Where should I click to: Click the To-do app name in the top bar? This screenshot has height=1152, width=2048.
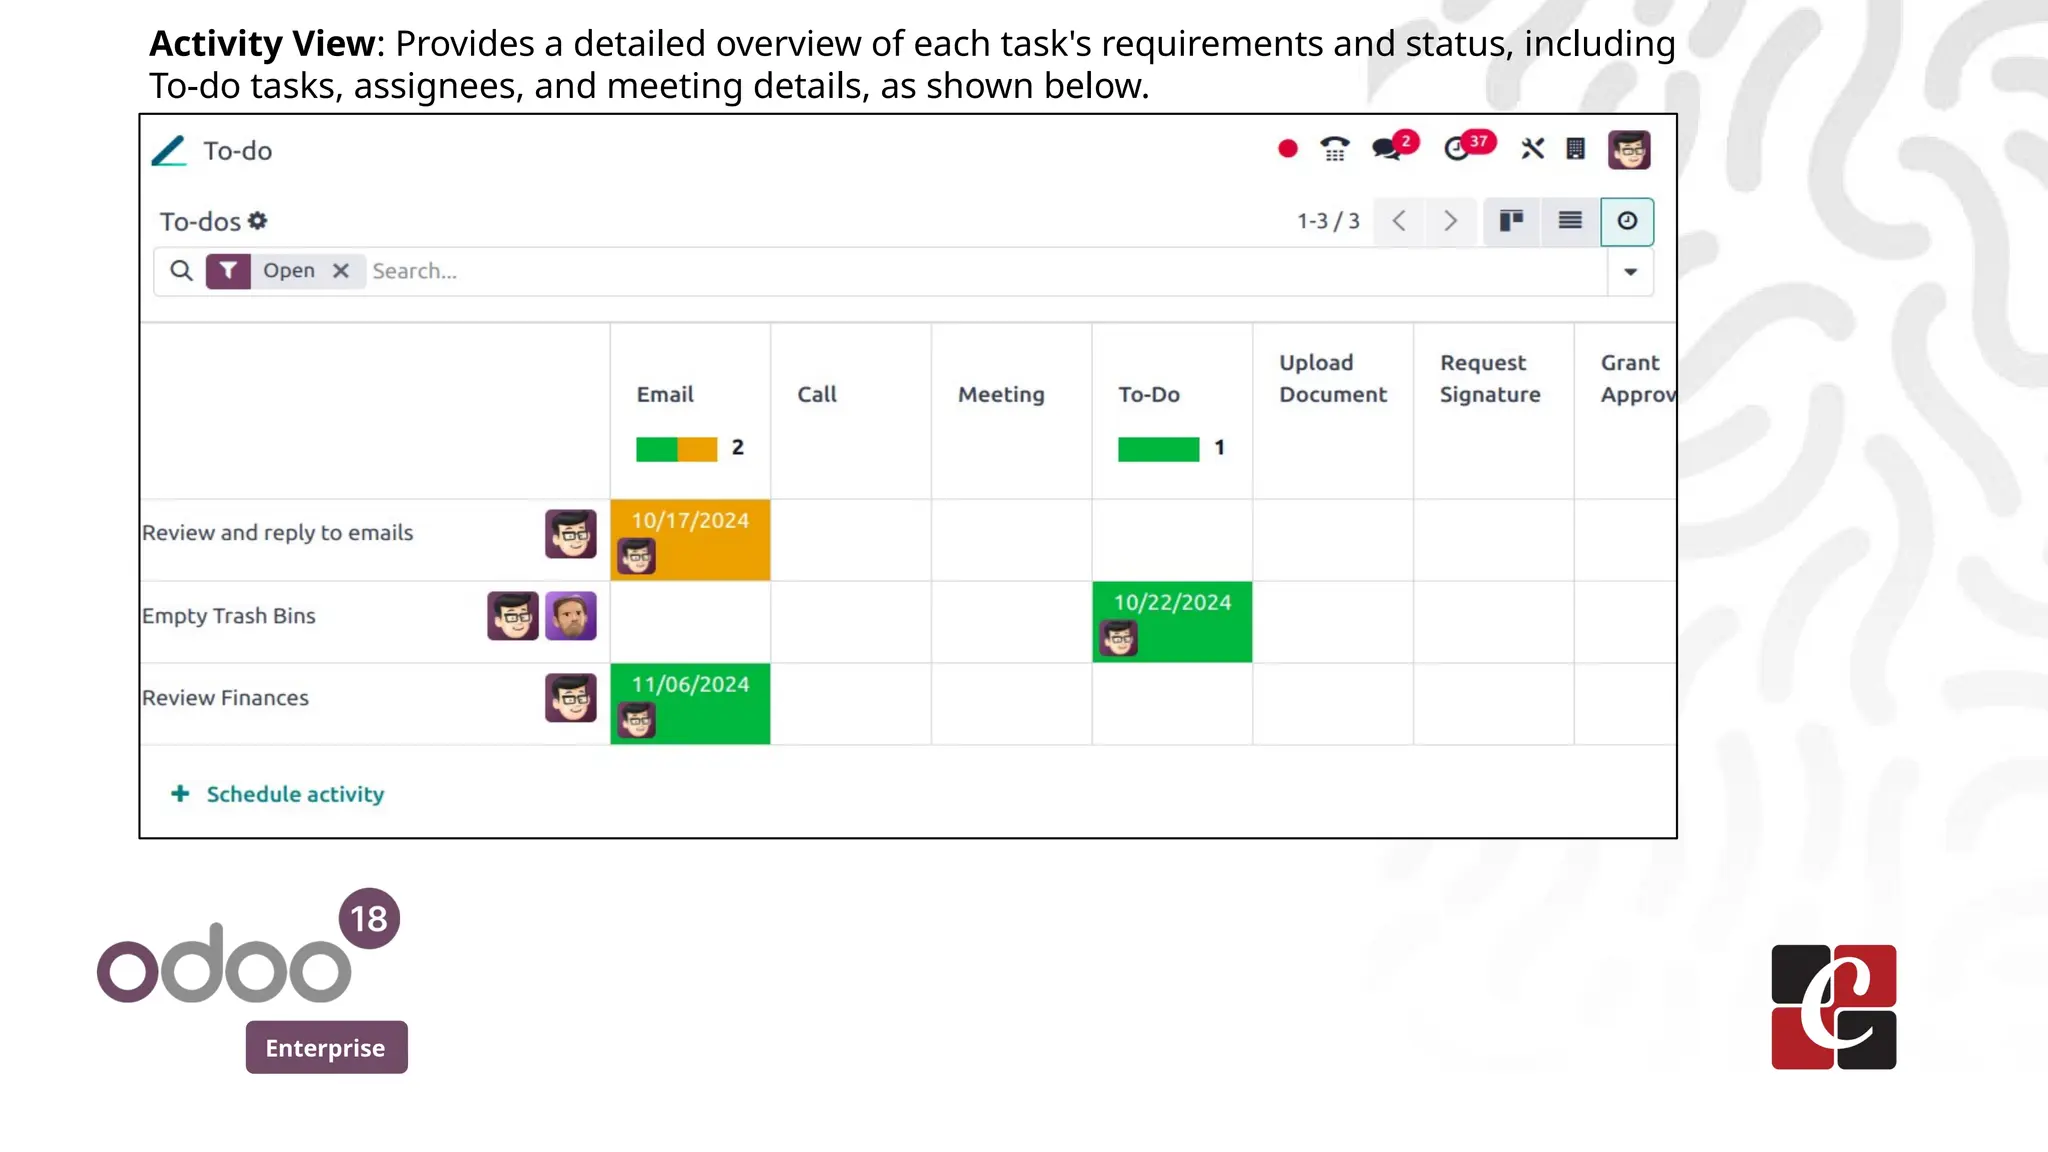(238, 151)
